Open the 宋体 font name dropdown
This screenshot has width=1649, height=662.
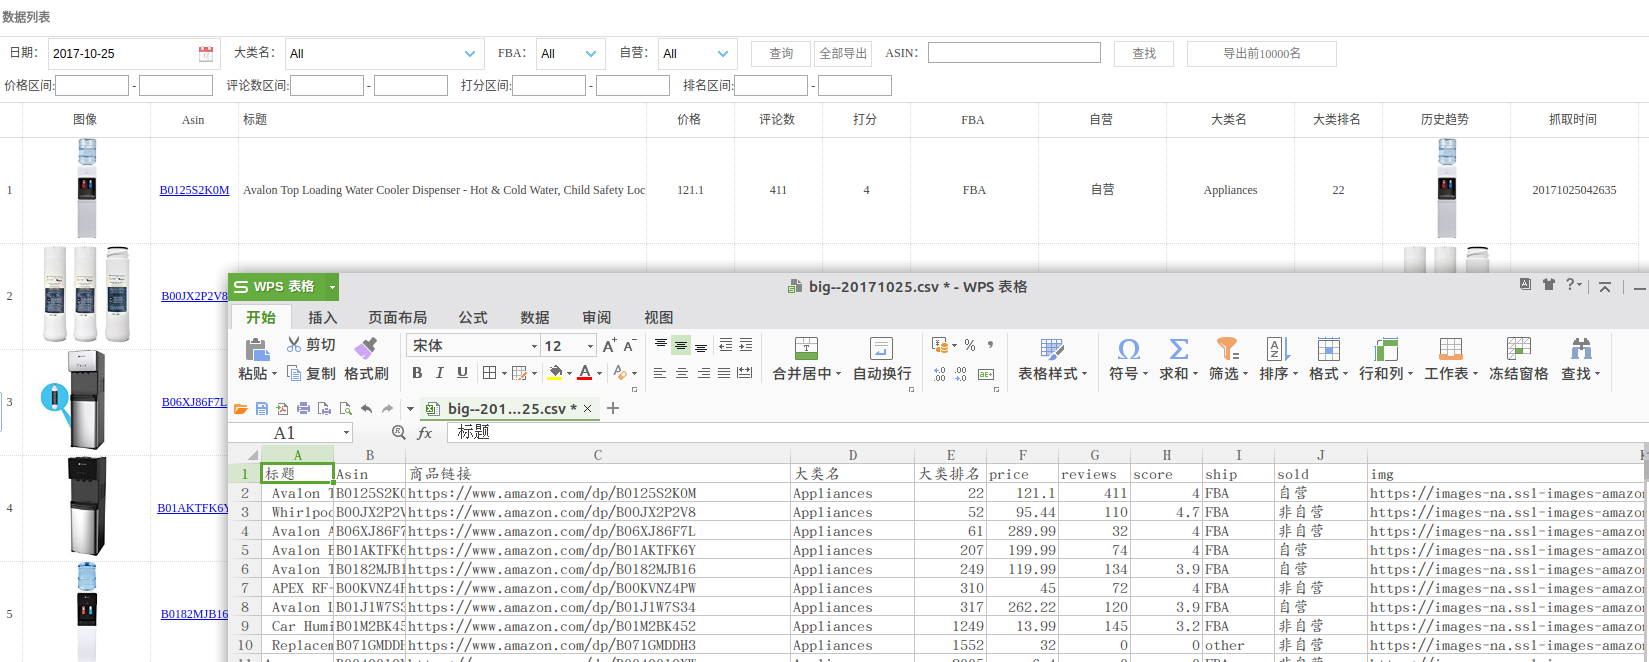pos(534,346)
